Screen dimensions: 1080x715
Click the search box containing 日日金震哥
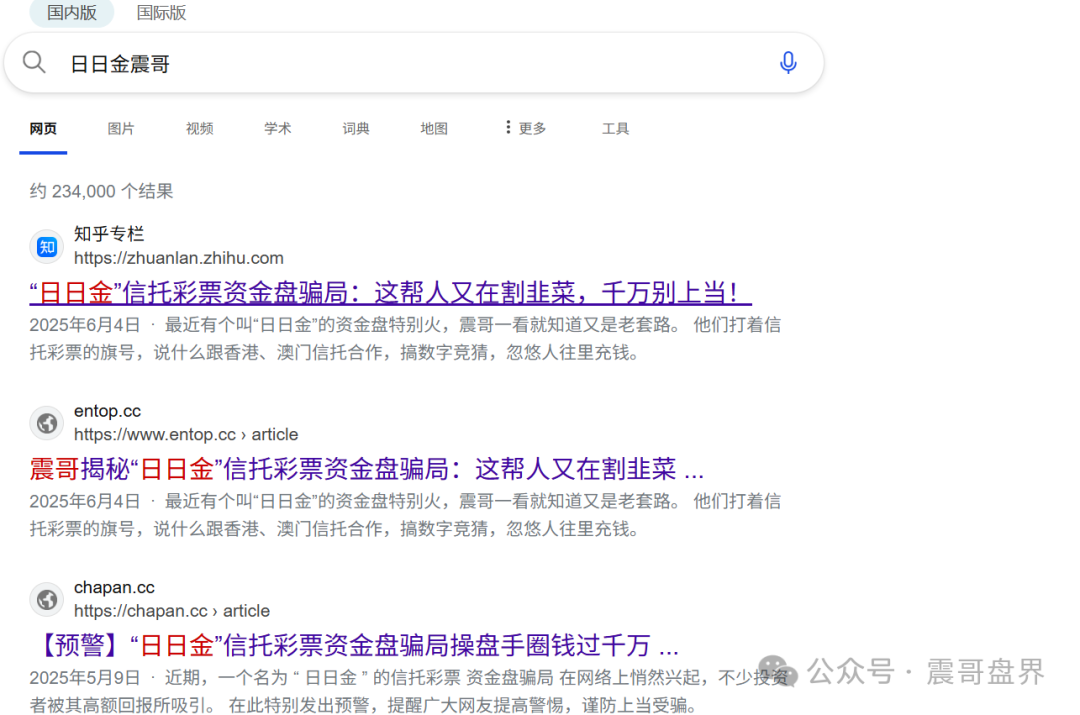click(414, 63)
